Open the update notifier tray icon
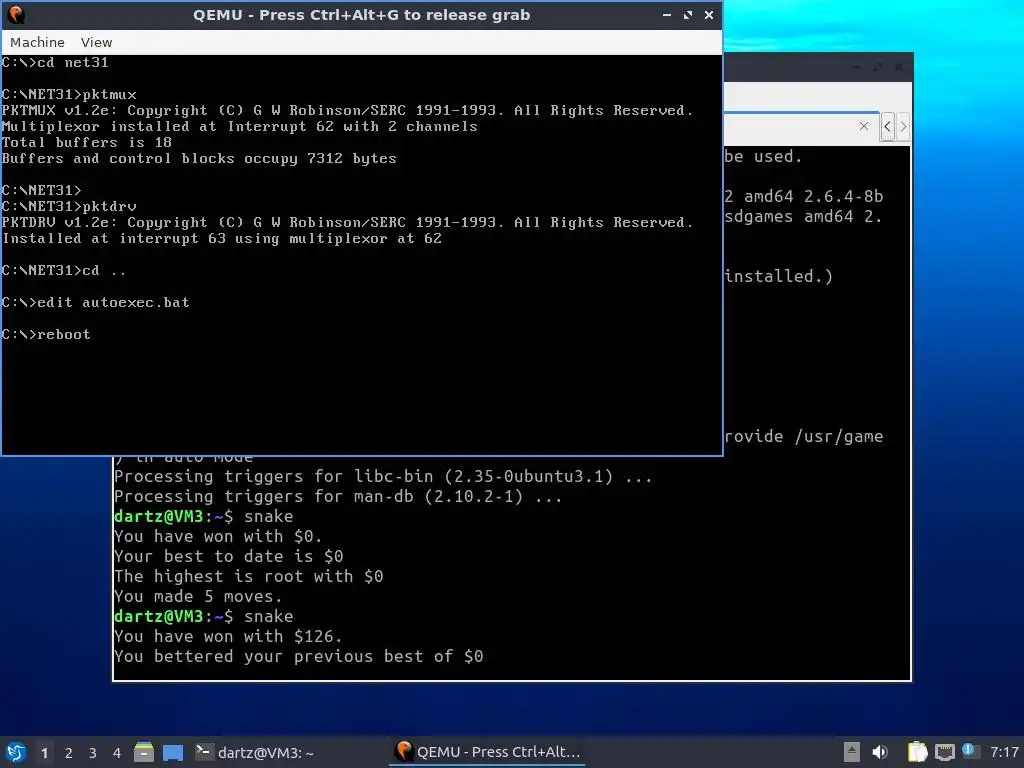The image size is (1024, 768). pos(968,750)
